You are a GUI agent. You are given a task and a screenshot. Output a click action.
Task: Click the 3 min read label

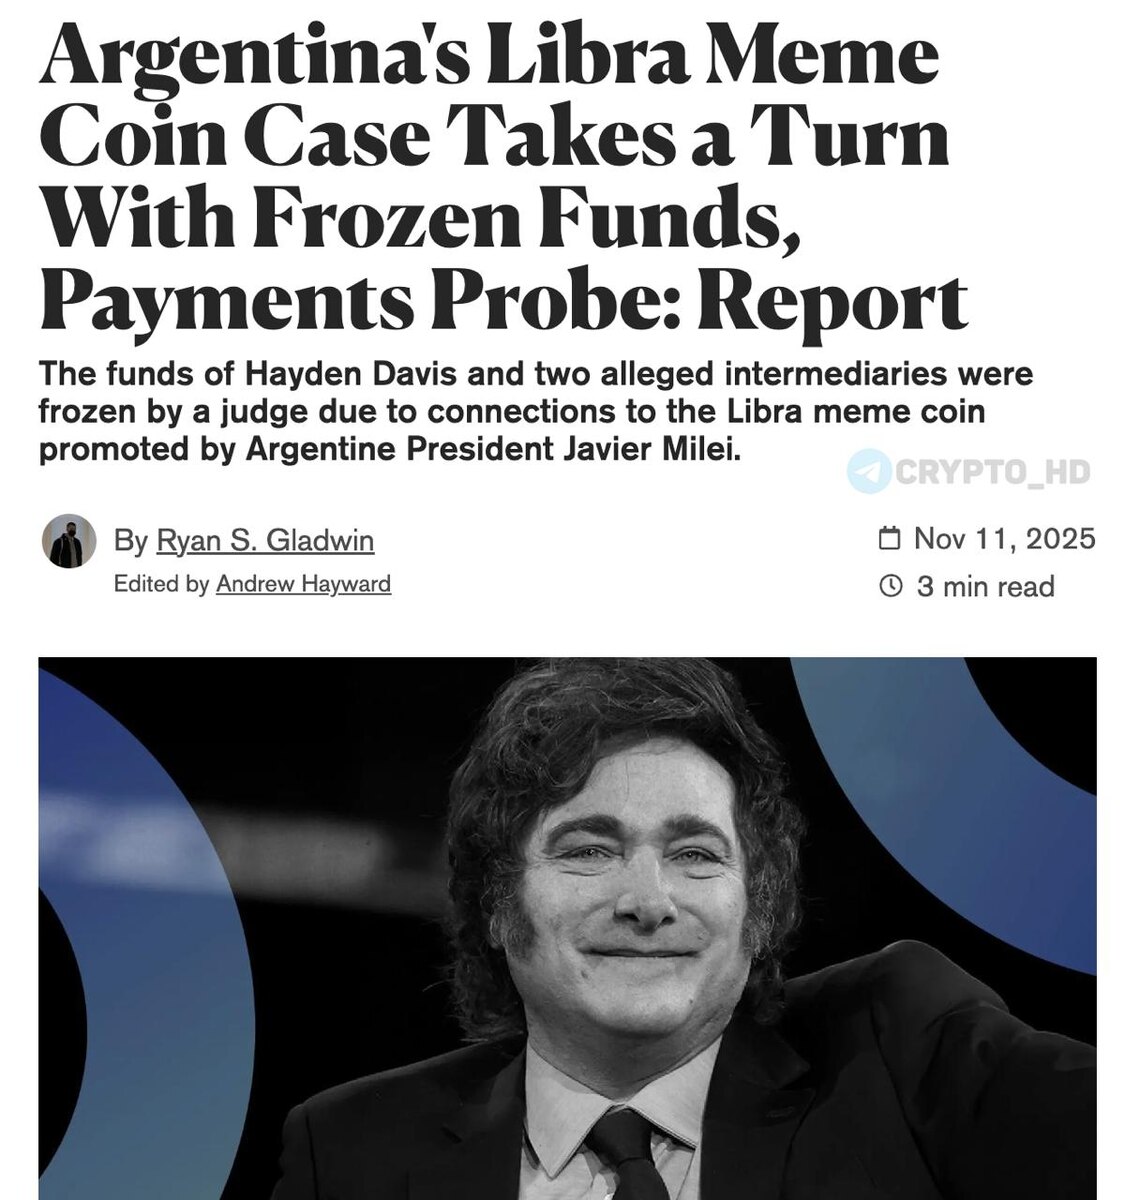click(x=985, y=585)
